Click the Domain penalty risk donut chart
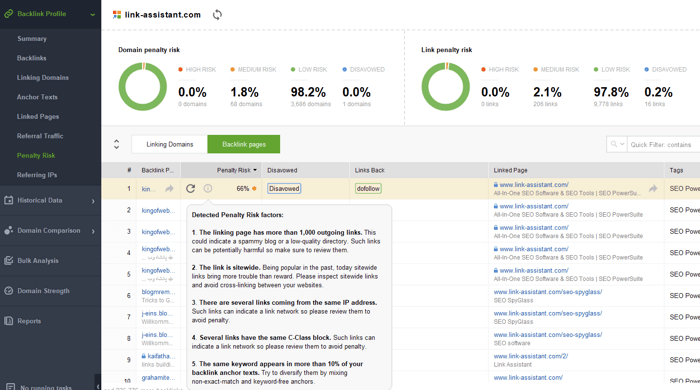700x390 pixels. coord(142,87)
